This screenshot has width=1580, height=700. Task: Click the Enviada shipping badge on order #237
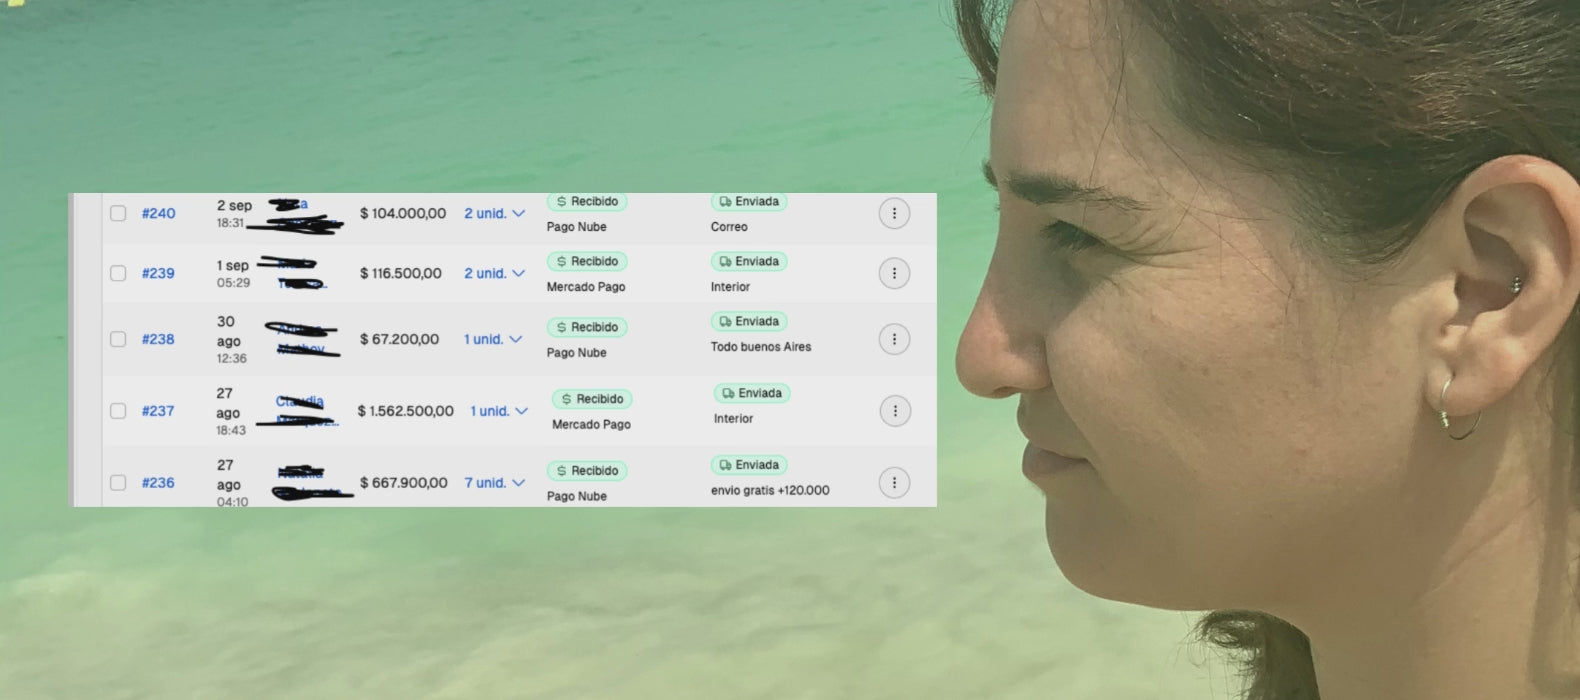[752, 393]
